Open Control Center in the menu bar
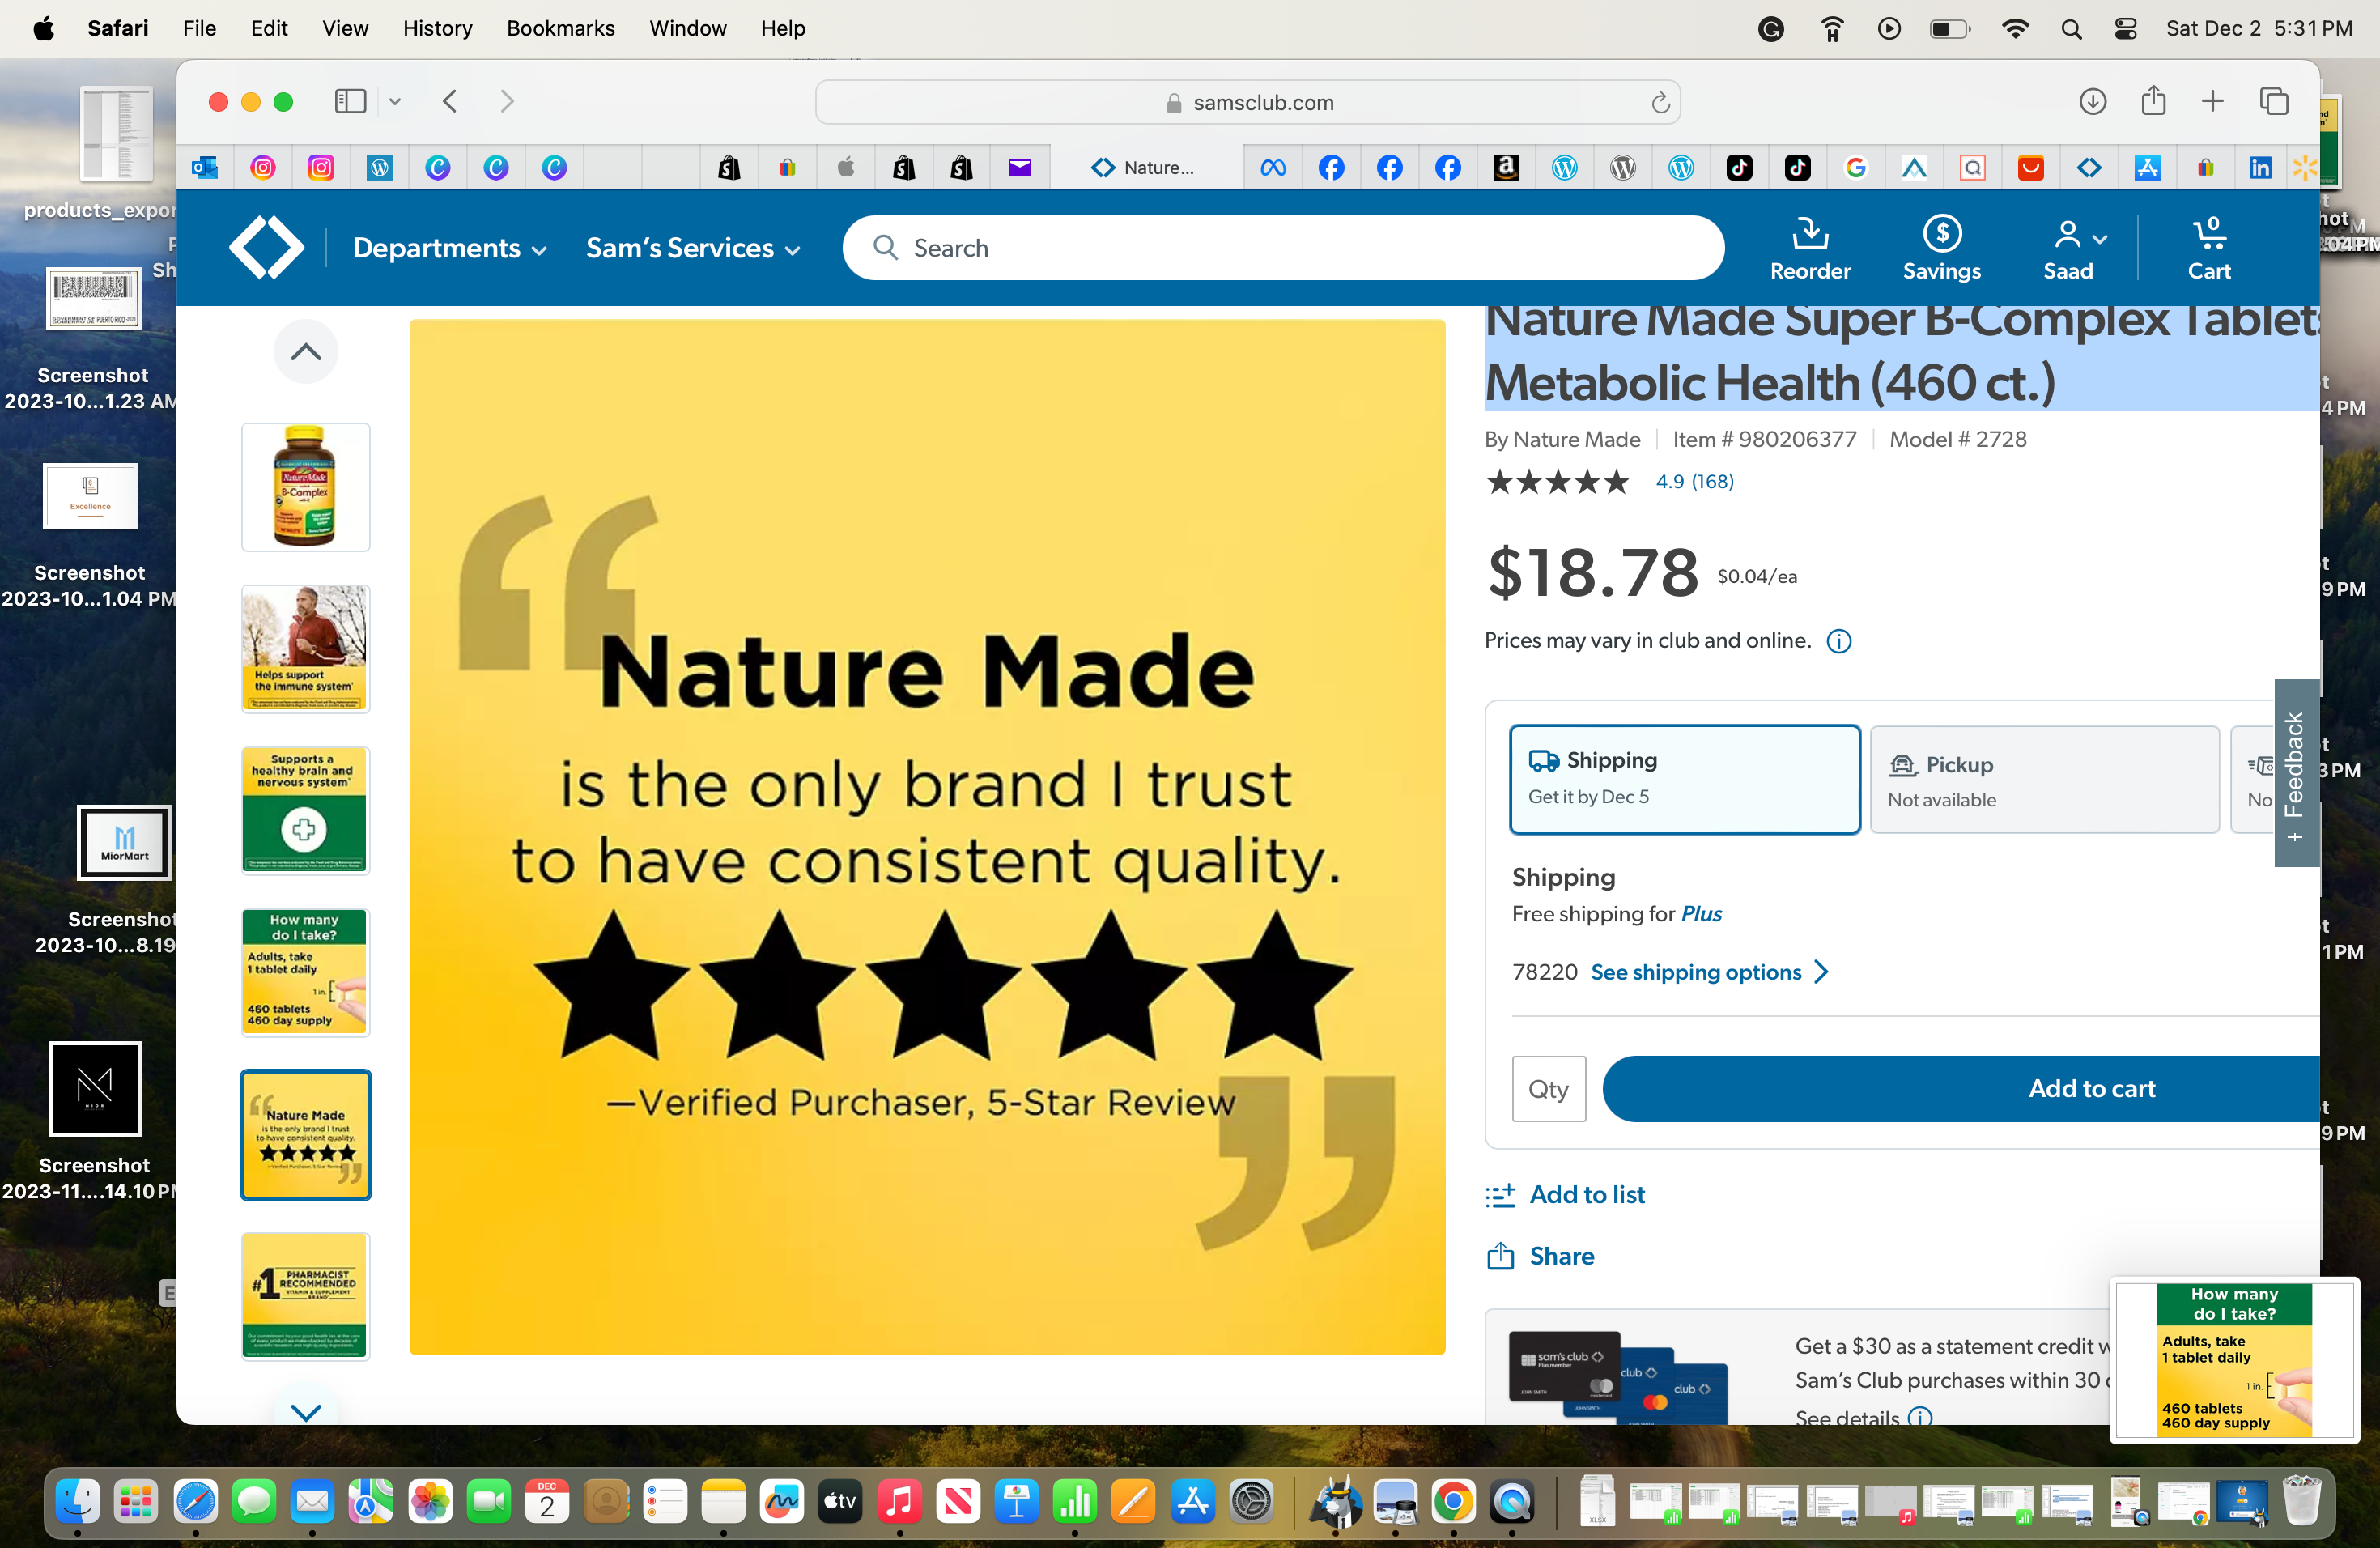Image resolution: width=2380 pixels, height=1548 pixels. click(x=2125, y=29)
